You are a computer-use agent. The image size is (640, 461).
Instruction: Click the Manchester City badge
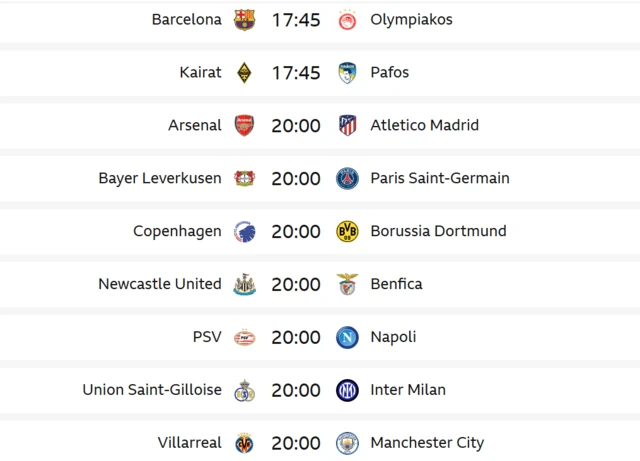tap(347, 443)
